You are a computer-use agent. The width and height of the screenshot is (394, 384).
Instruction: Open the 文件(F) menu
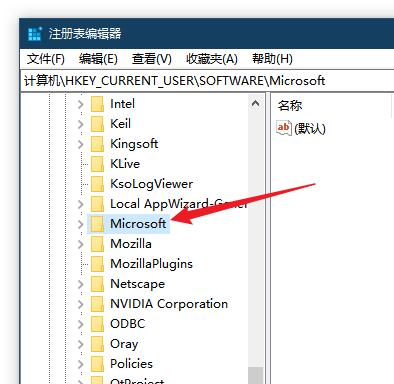click(x=46, y=59)
